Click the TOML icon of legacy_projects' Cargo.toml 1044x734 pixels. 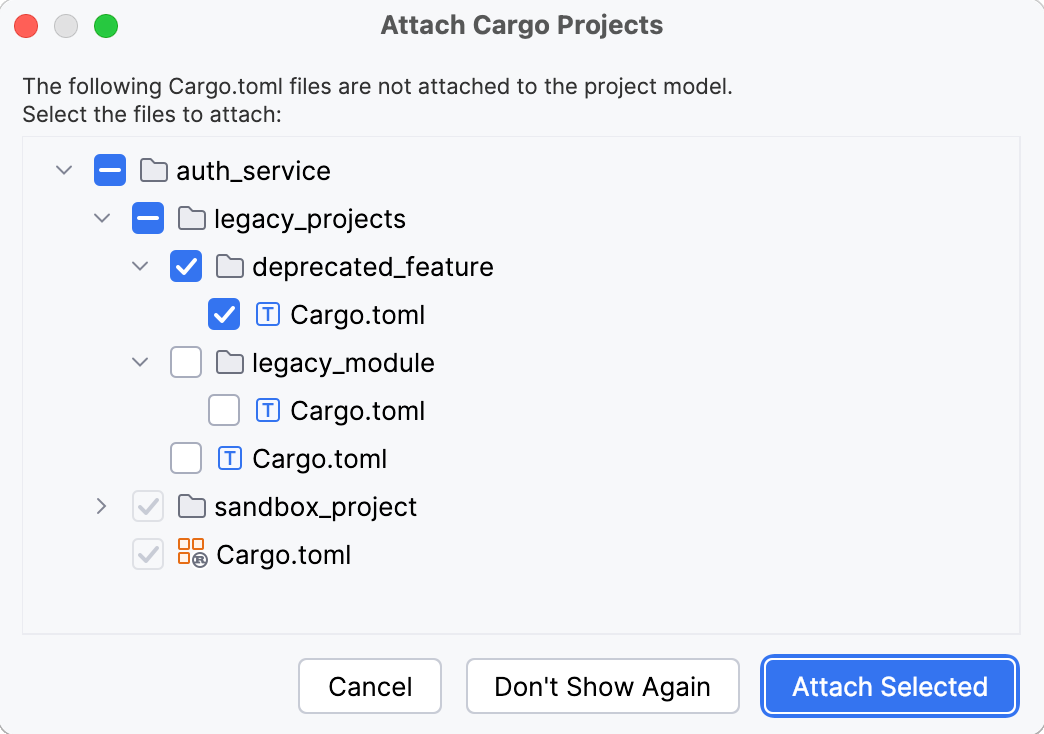click(x=229, y=458)
